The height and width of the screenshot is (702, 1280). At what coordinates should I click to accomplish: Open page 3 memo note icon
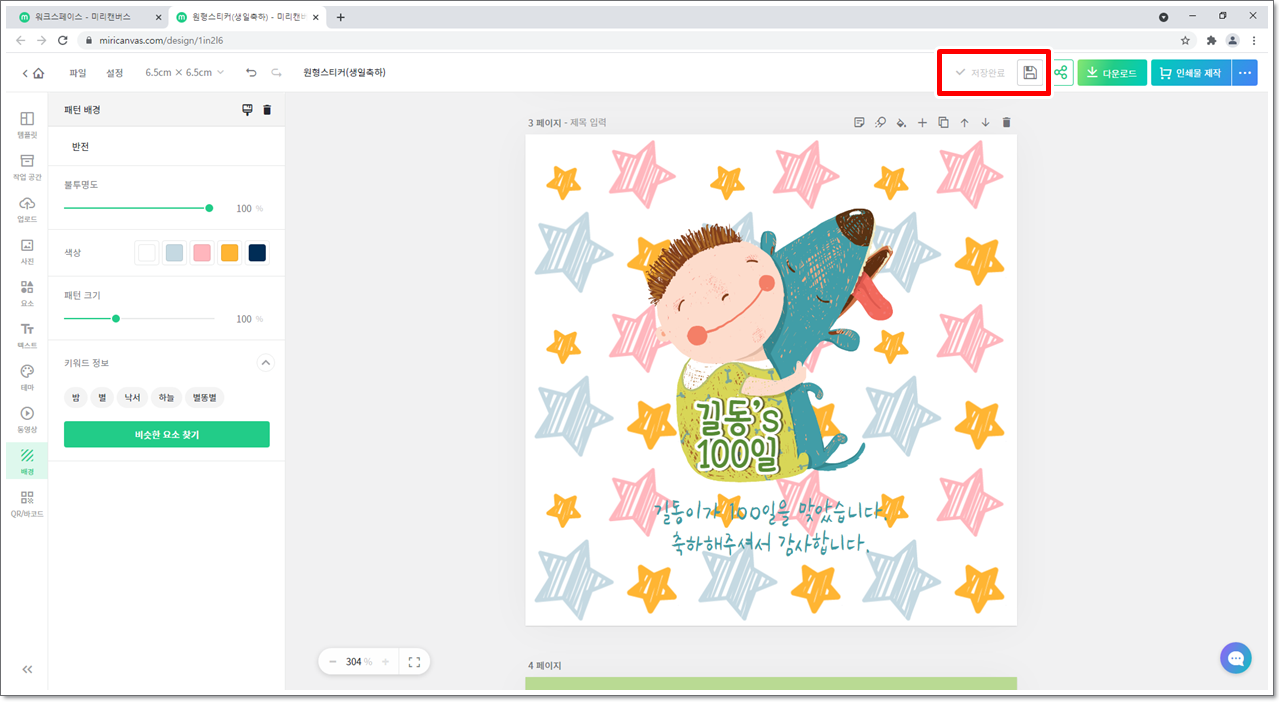[x=859, y=123]
